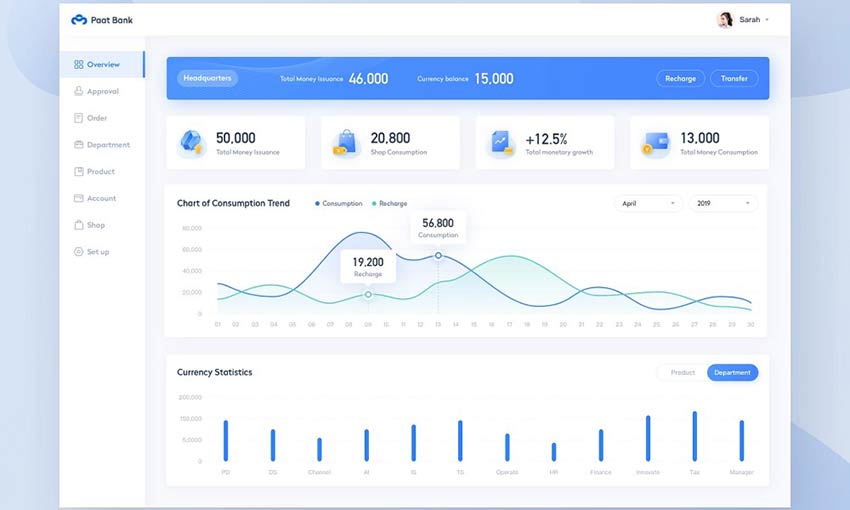The height and width of the screenshot is (510, 850).
Task: Click the 56,800 Consumption data point marker
Action: (438, 256)
